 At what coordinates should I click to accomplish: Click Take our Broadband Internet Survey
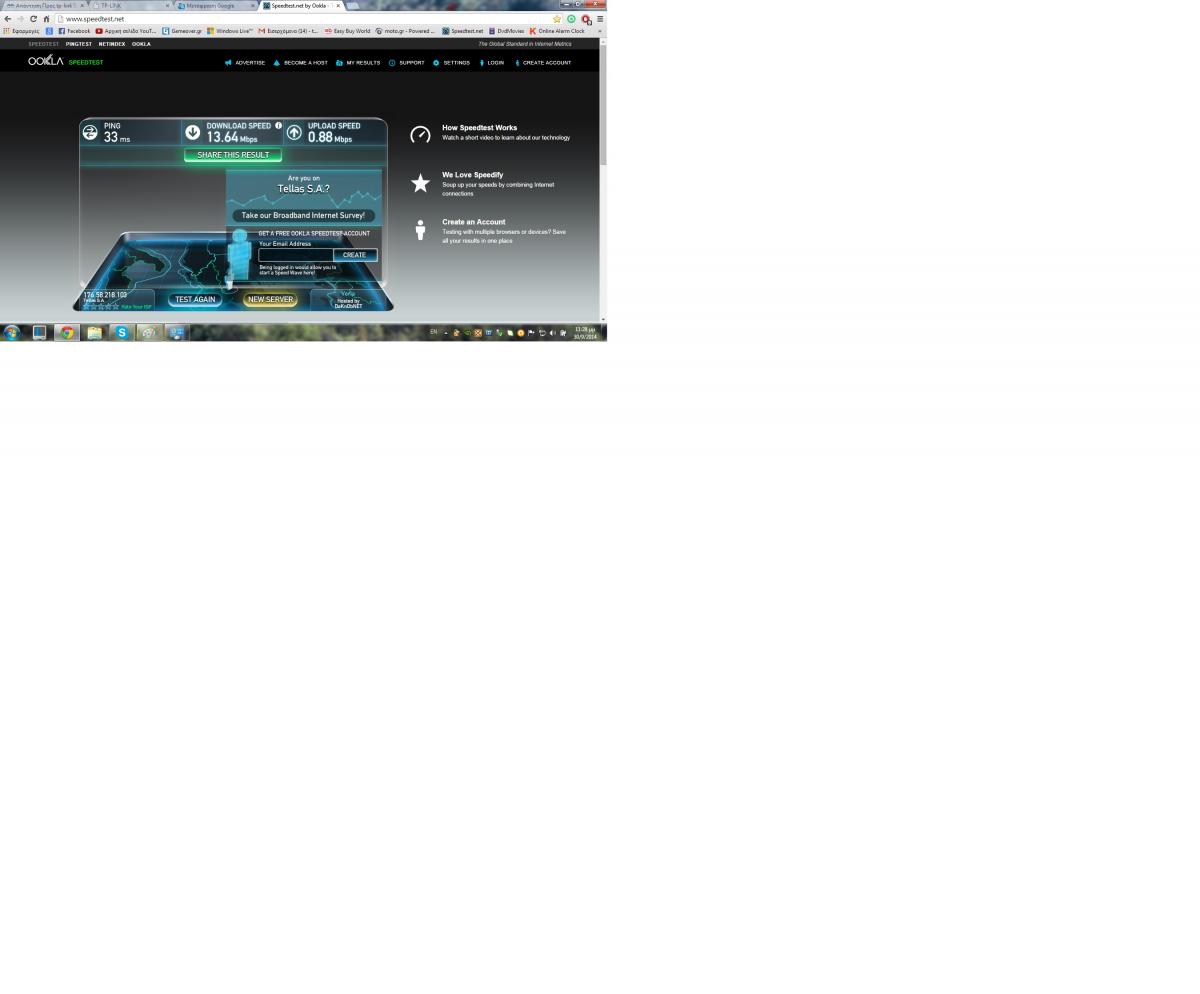click(x=303, y=215)
